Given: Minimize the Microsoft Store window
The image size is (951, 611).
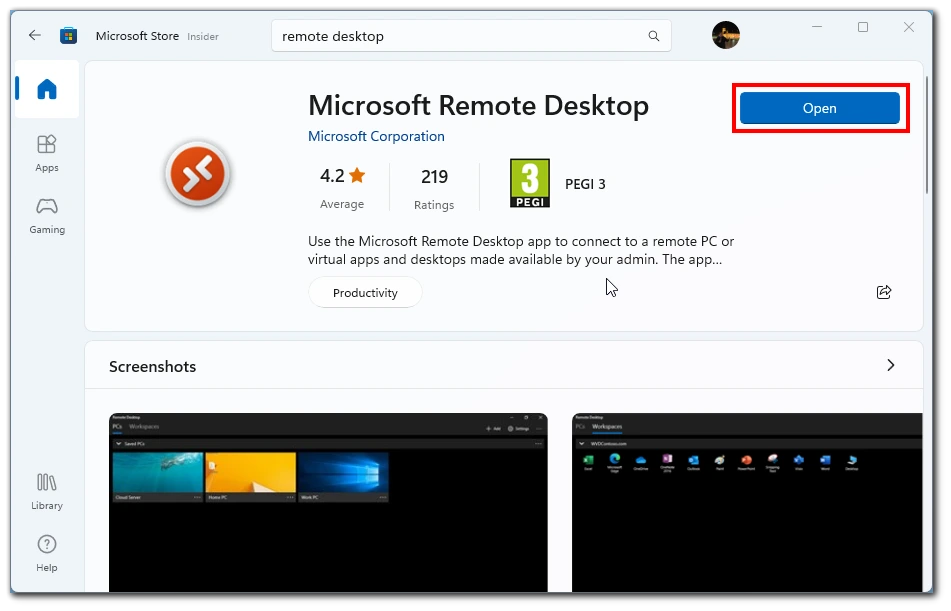Looking at the screenshot, I should coord(817,27).
